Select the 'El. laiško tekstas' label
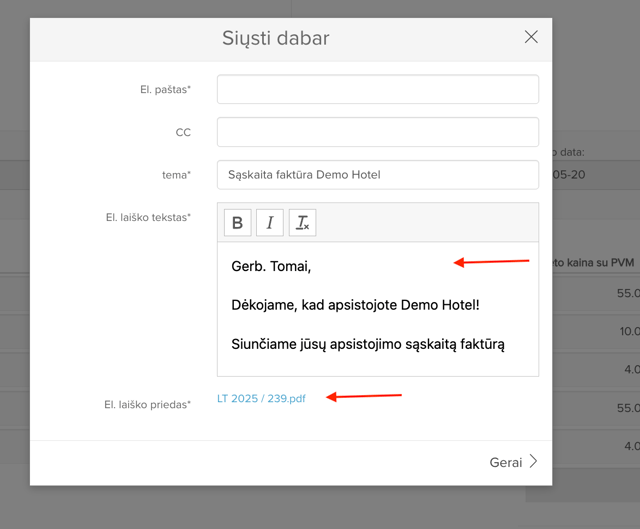This screenshot has height=529, width=640. click(x=148, y=218)
